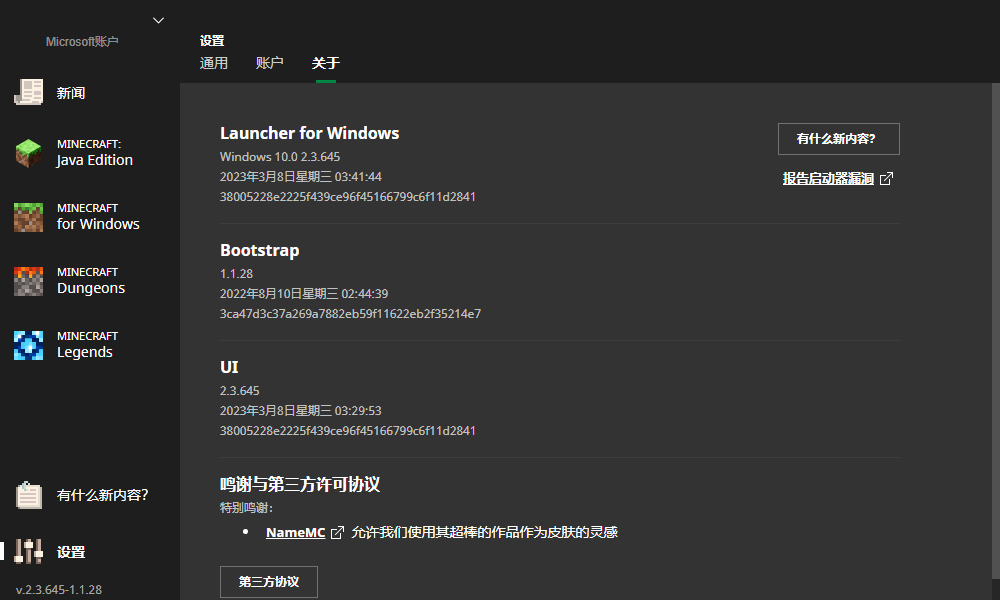Click the UI heading
The width and height of the screenshot is (1000, 600).
pyautogui.click(x=229, y=367)
